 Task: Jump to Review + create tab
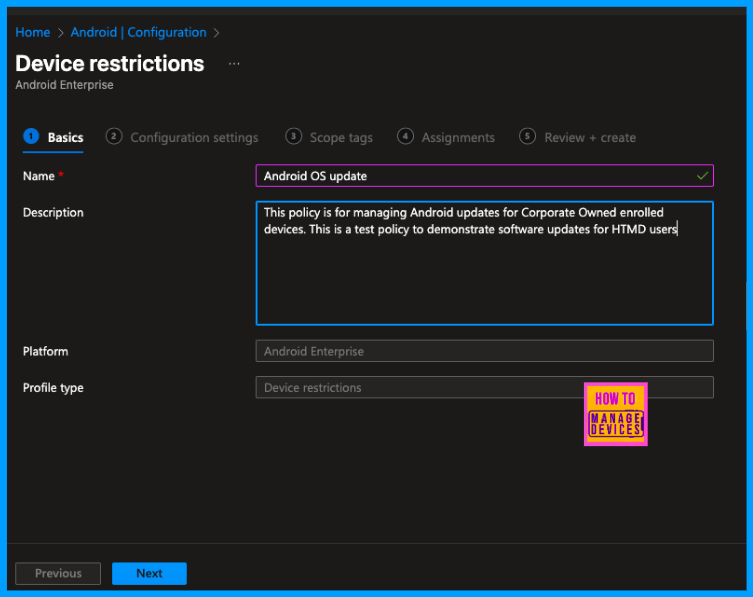coord(578,137)
